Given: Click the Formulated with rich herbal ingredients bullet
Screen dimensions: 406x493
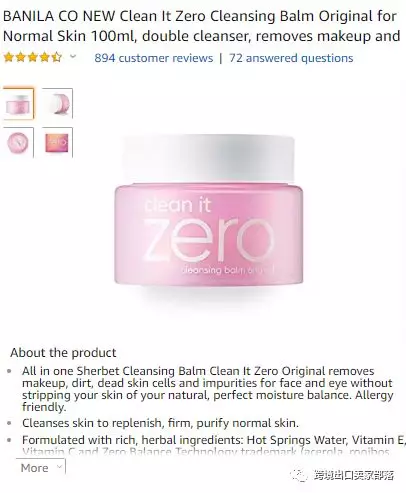Looking at the screenshot, I should click(213, 446).
